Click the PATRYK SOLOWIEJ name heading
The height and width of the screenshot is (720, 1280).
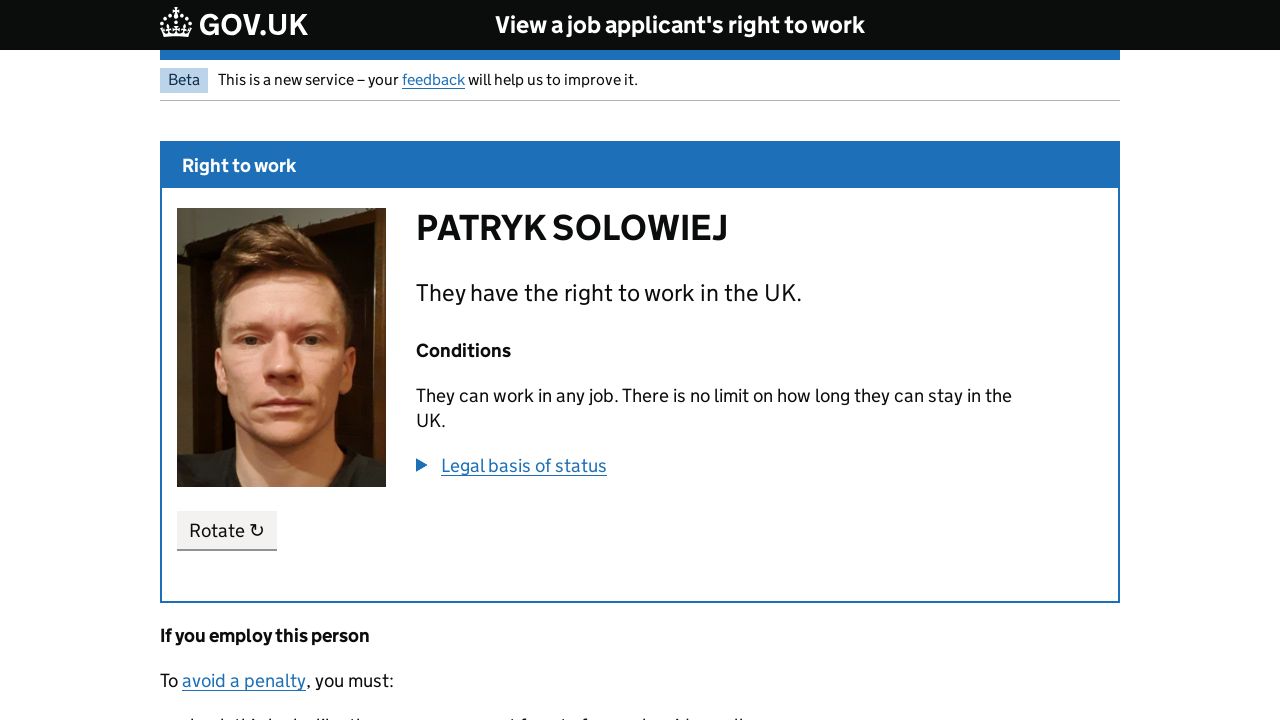tap(571, 228)
